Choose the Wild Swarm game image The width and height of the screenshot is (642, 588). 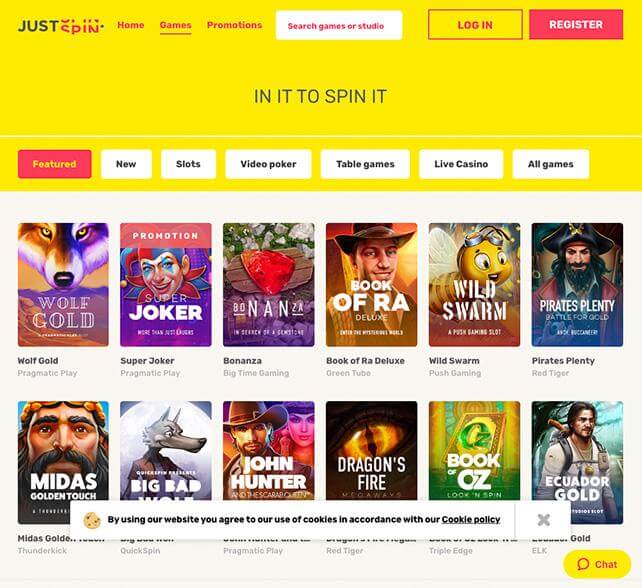(474, 285)
